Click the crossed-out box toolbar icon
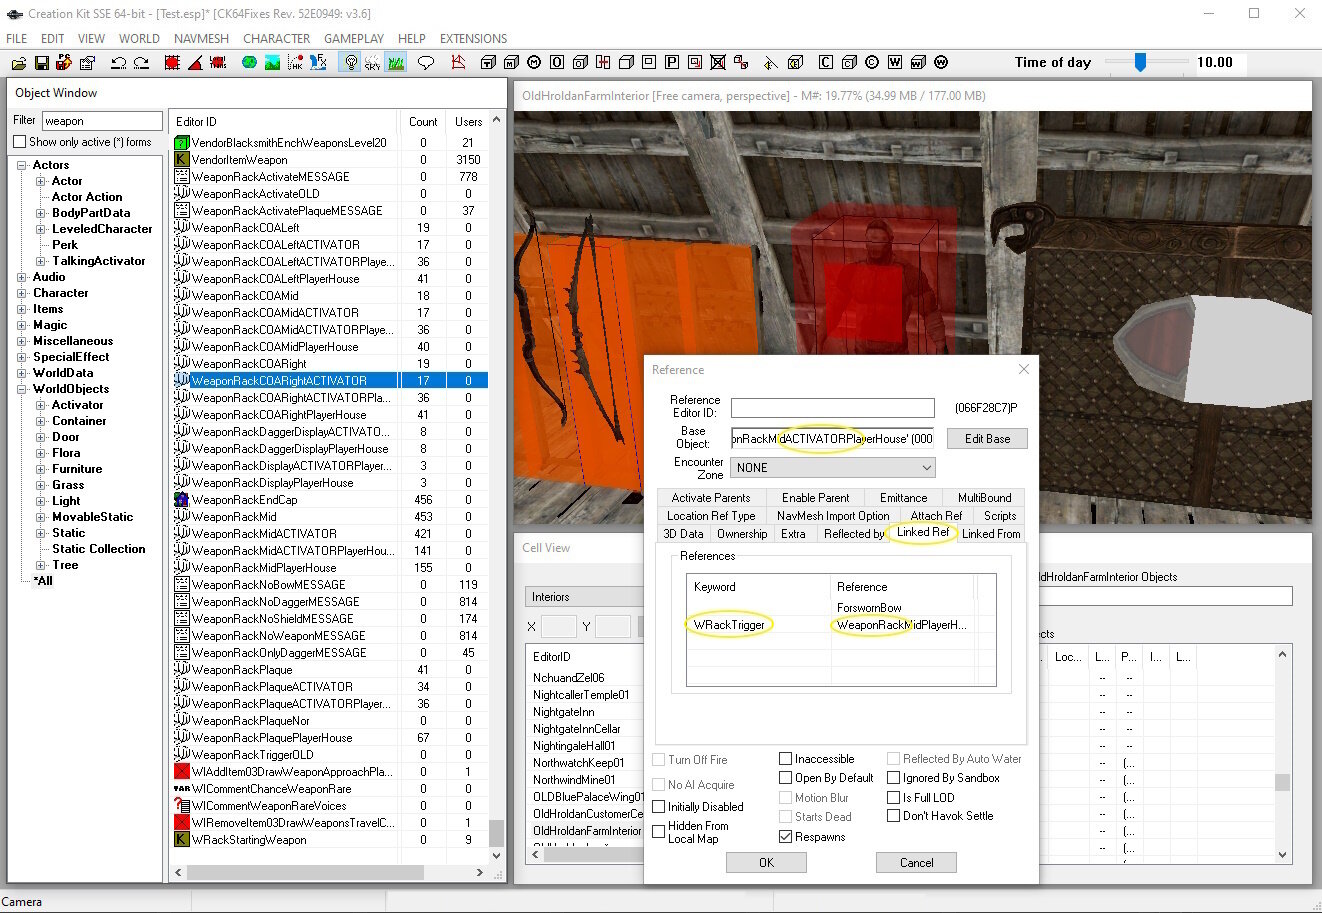The image size is (1322, 913). [x=718, y=63]
